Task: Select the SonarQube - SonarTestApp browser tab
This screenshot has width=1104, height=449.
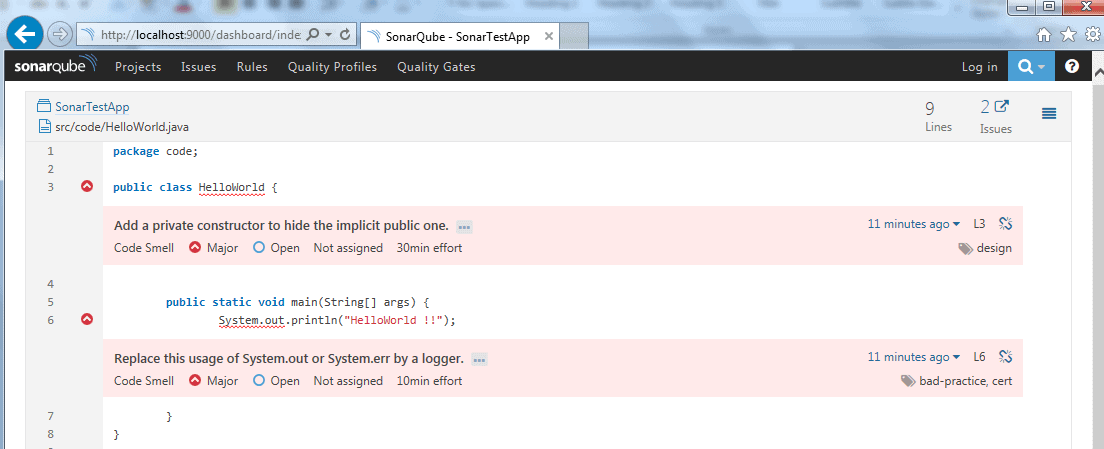Action: pyautogui.click(x=460, y=37)
